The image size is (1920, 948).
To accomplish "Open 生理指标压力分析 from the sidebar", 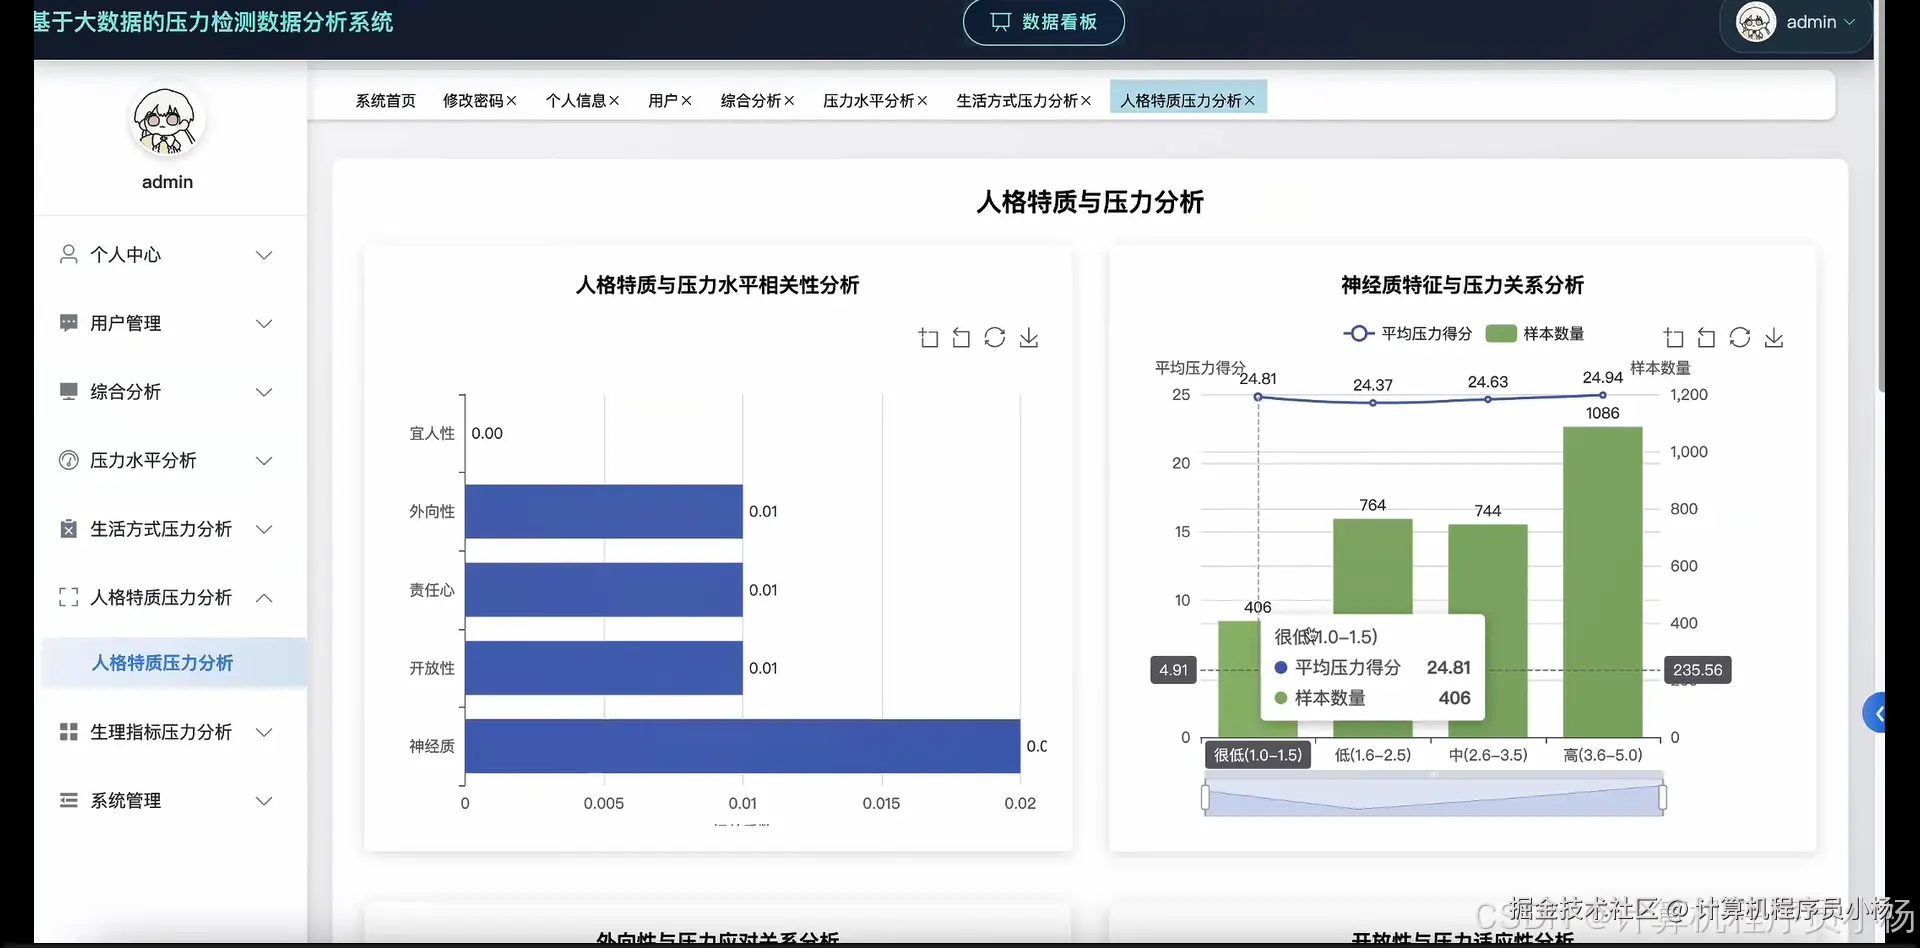I will (159, 731).
